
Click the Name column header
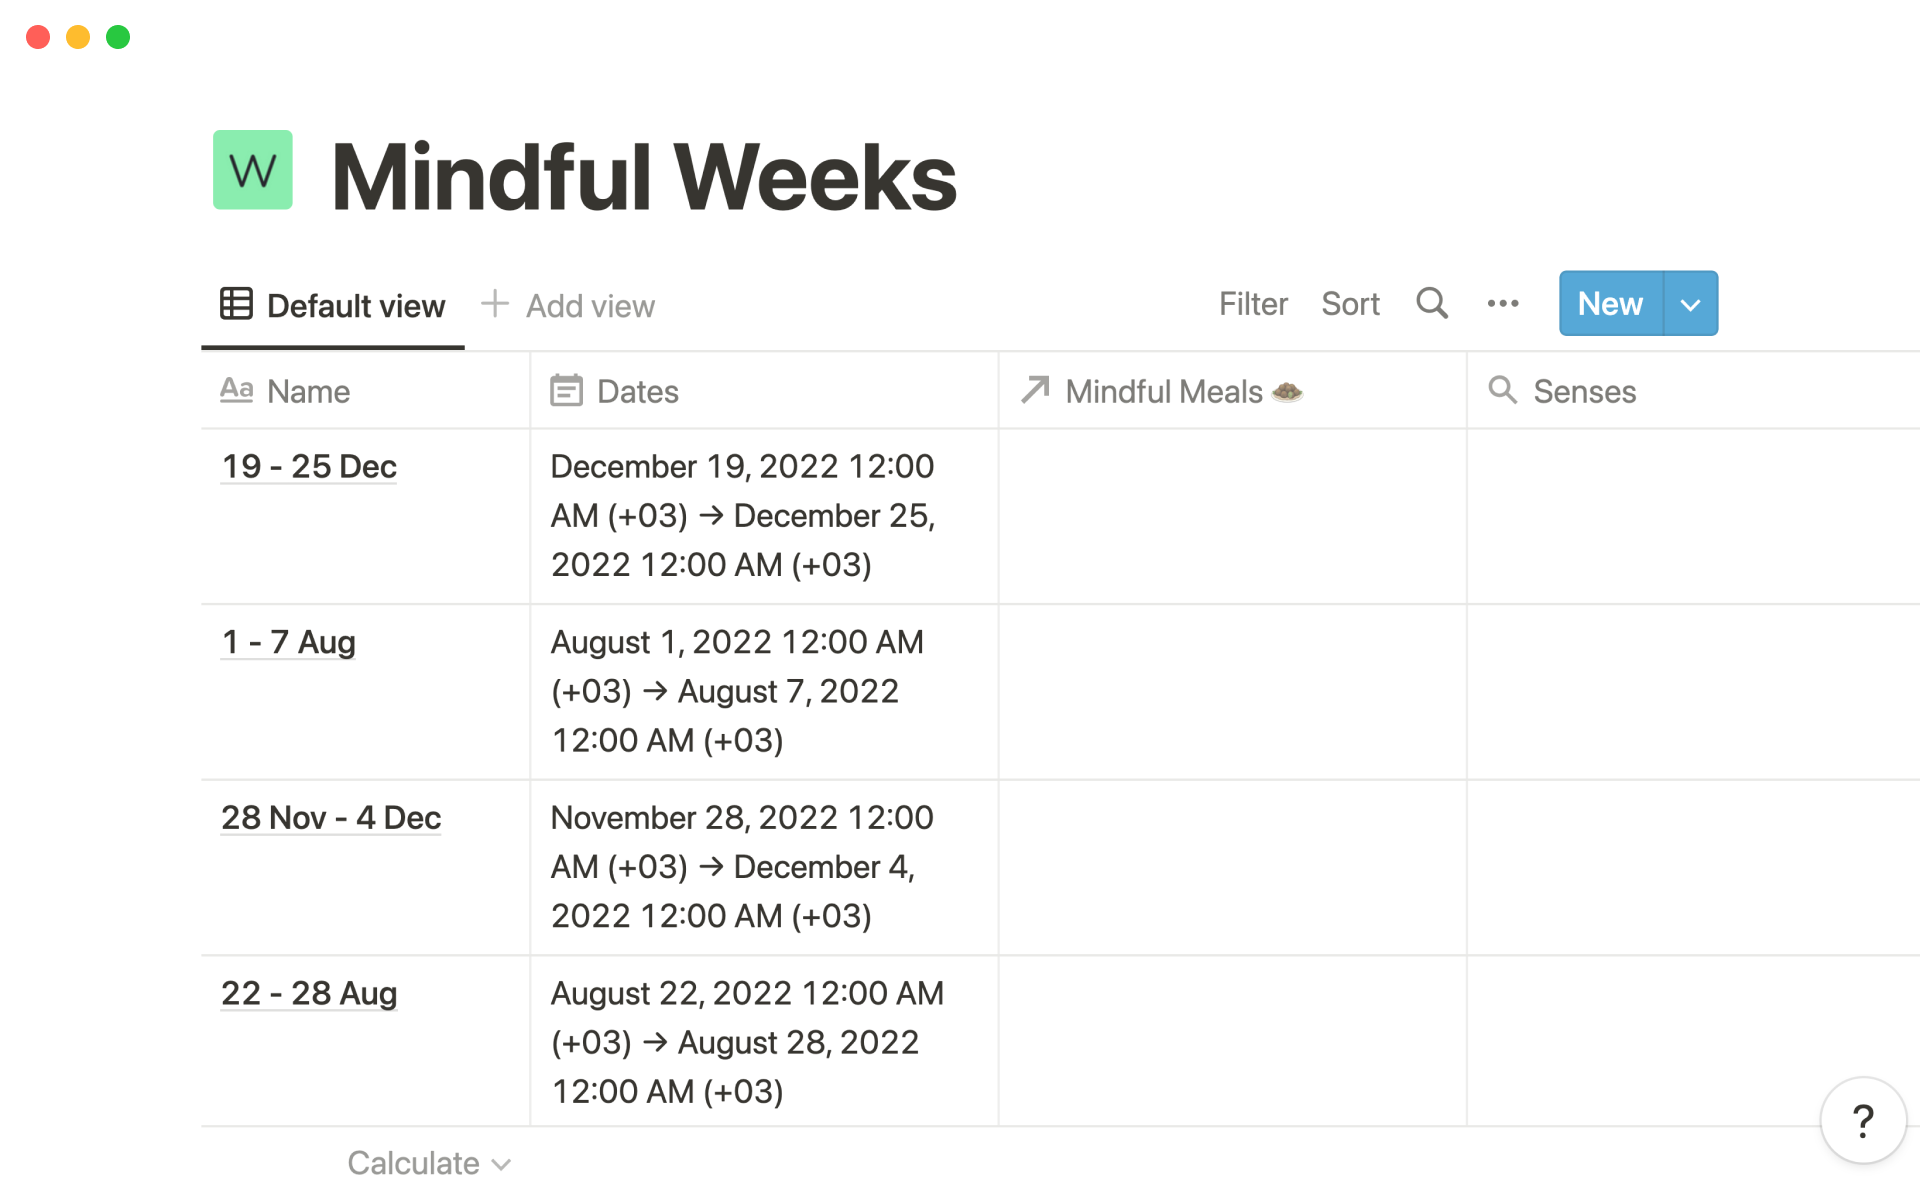coord(308,391)
